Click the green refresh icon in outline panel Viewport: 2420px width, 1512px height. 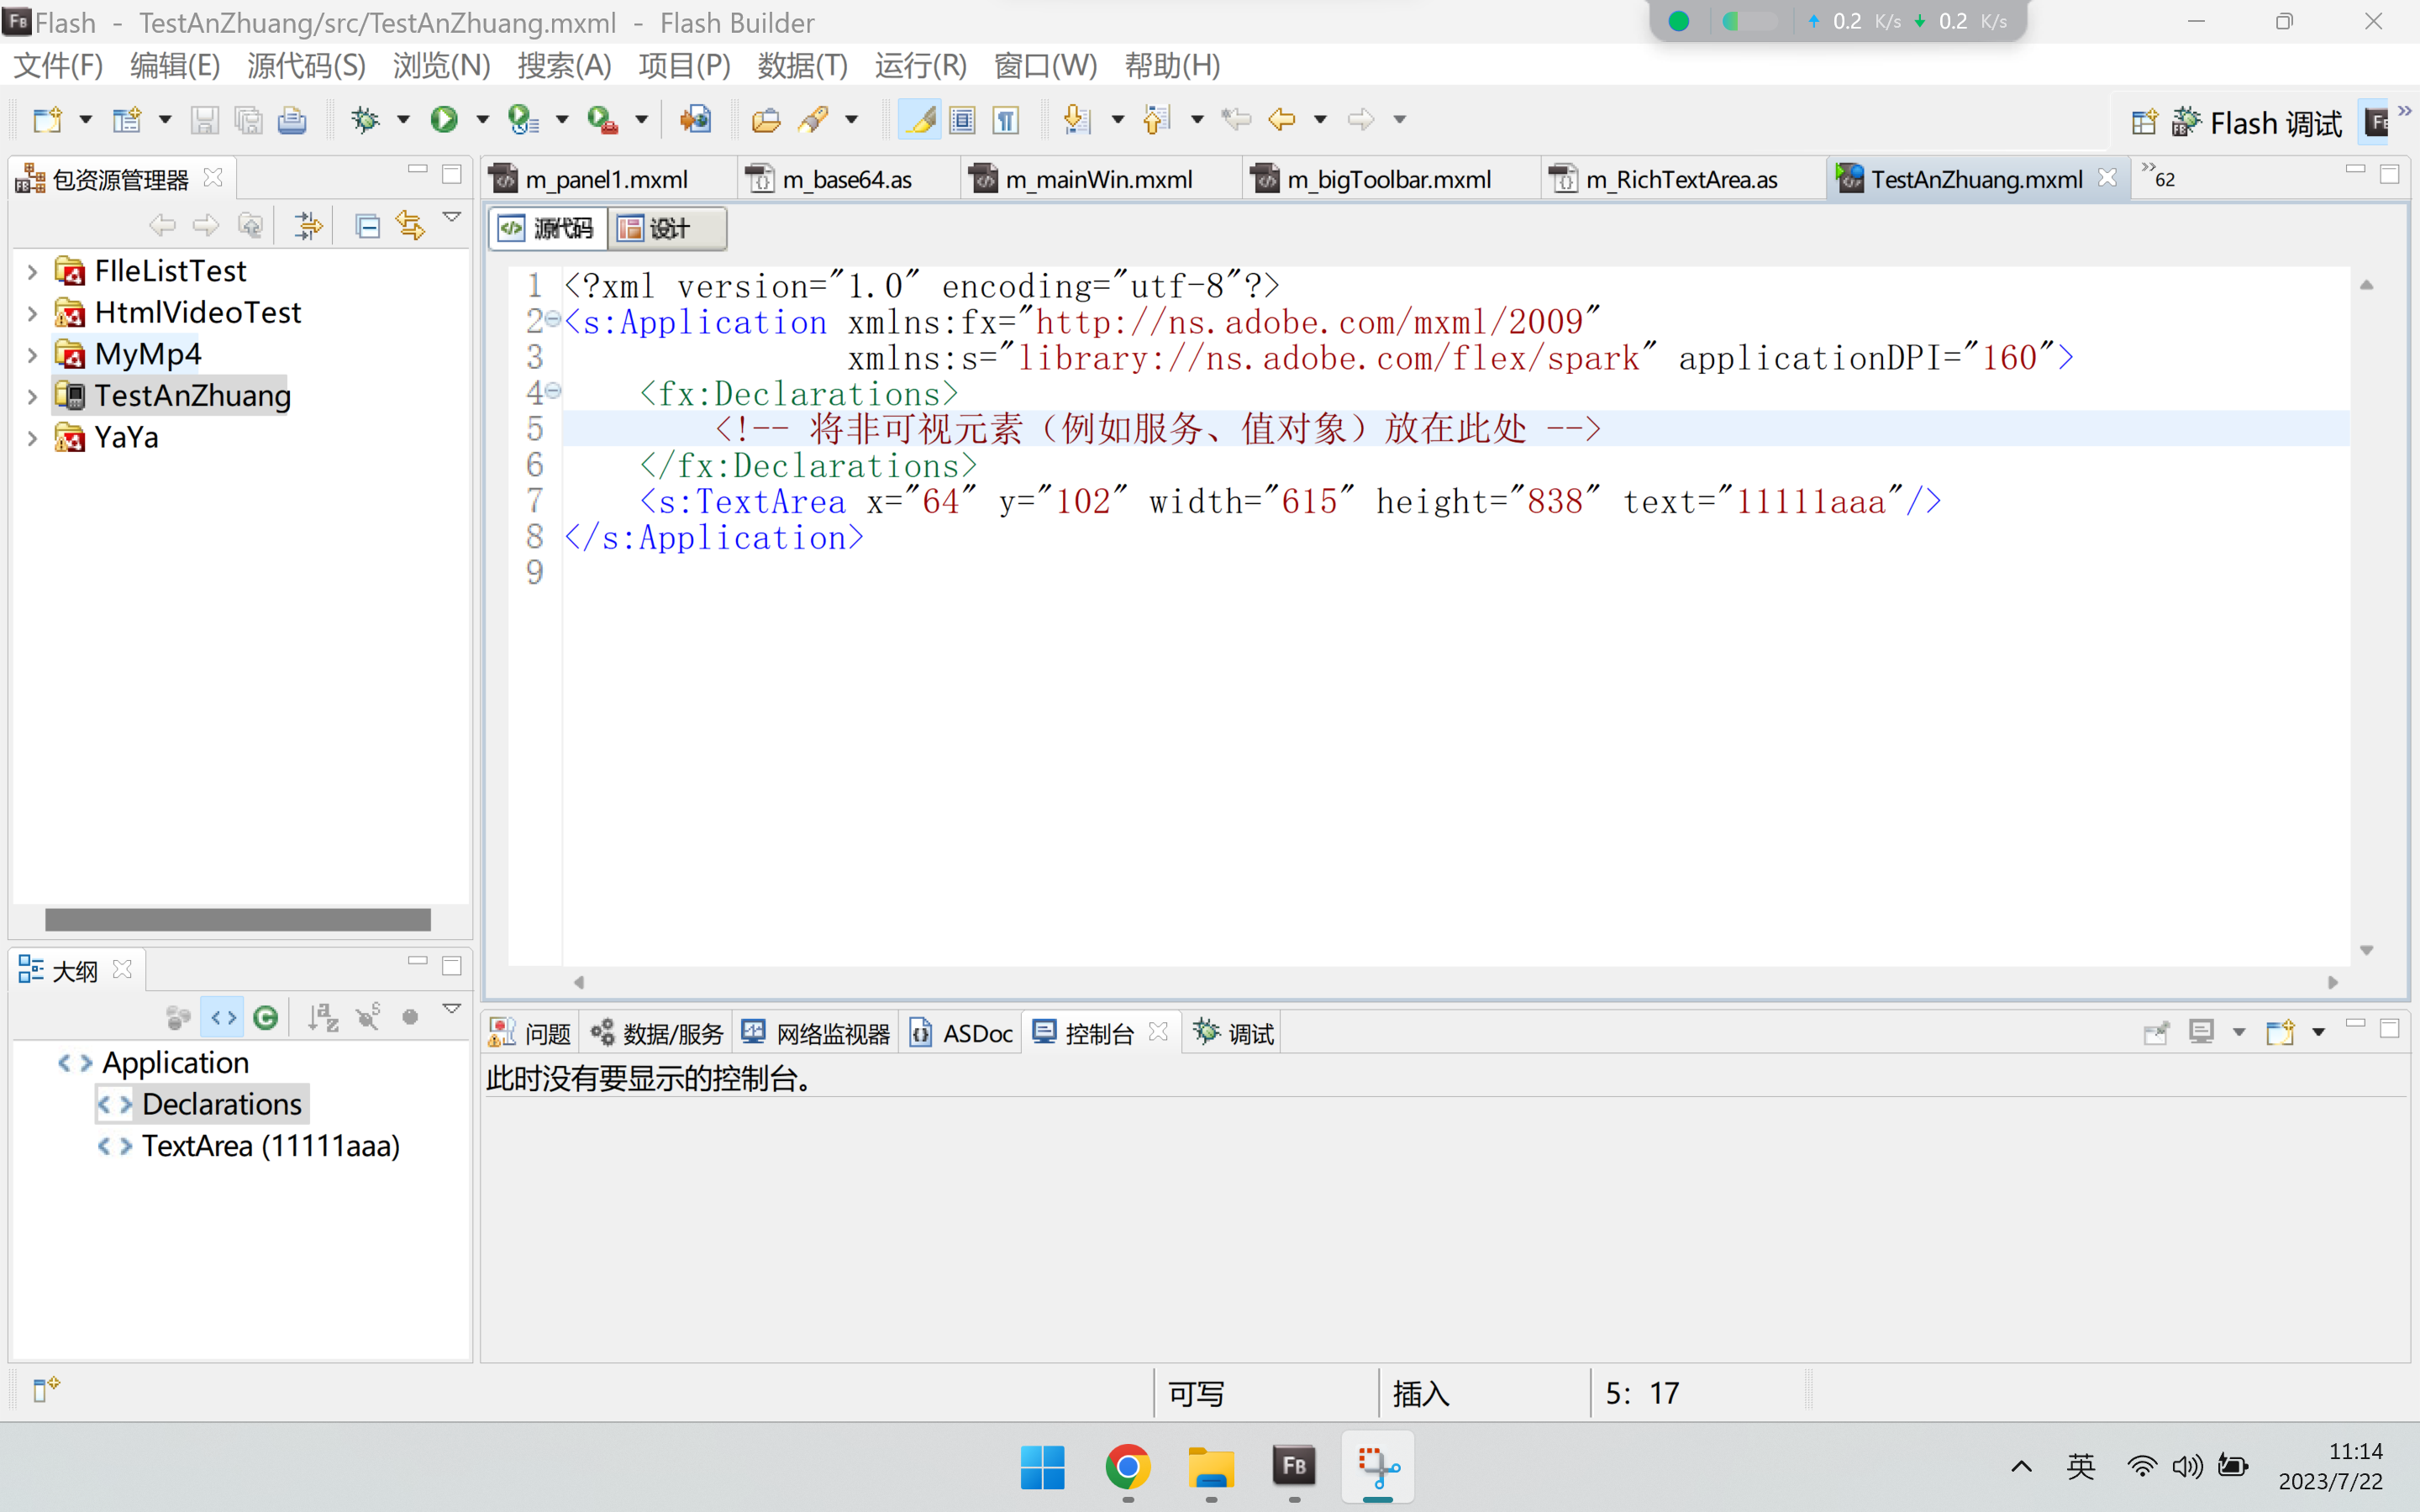266,1018
